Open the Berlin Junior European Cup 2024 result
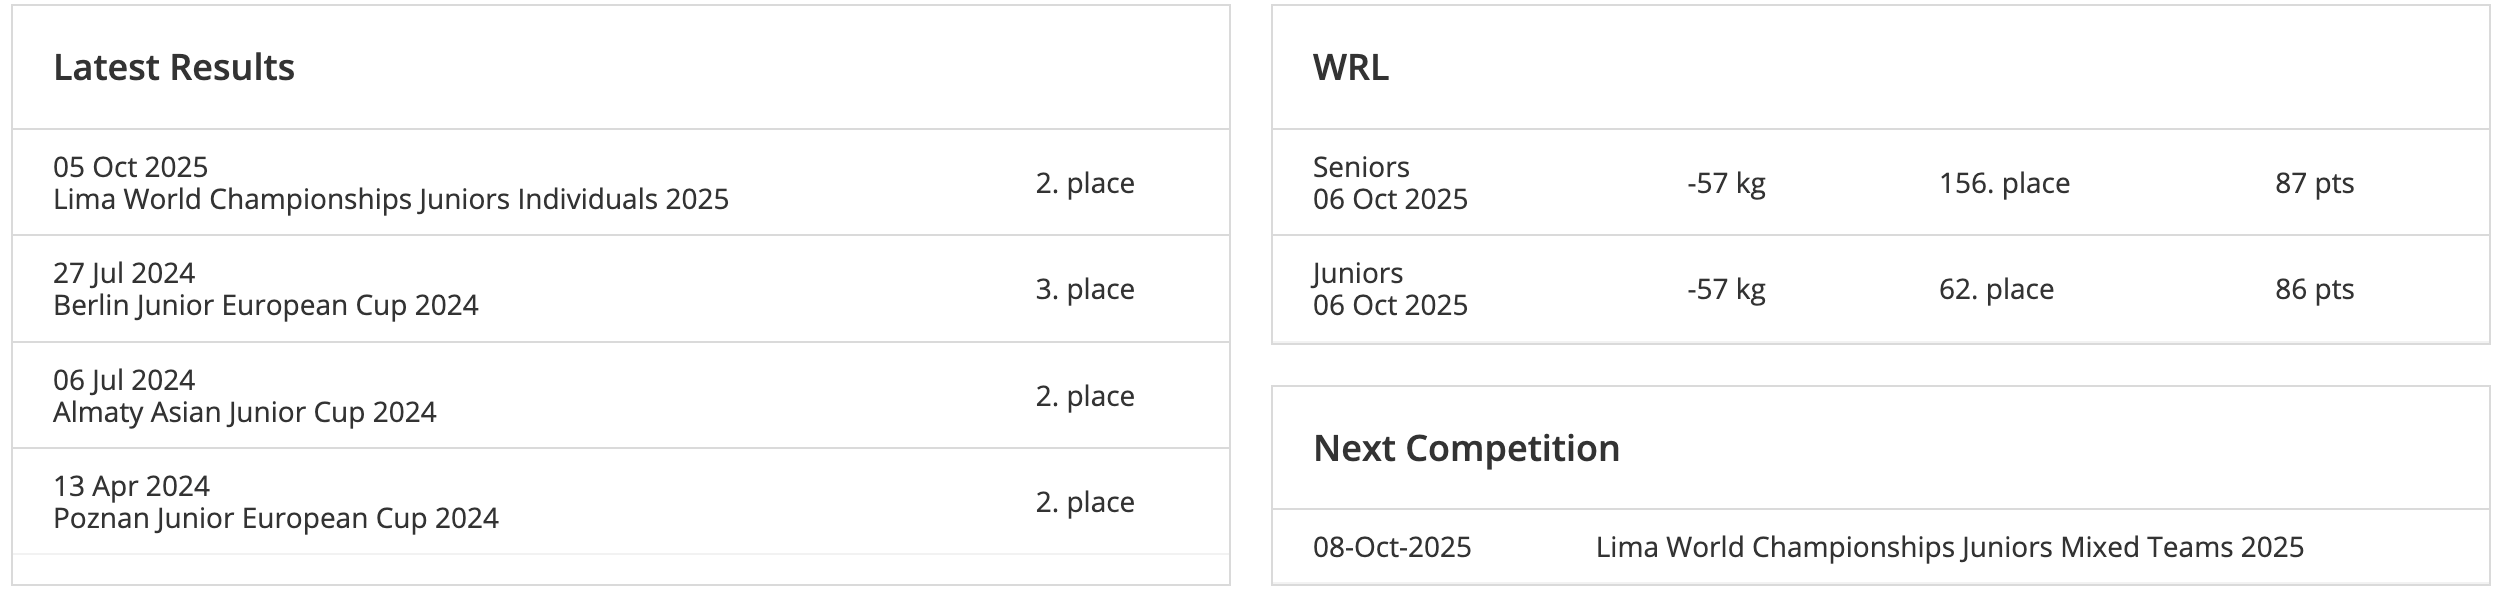 pos(265,305)
